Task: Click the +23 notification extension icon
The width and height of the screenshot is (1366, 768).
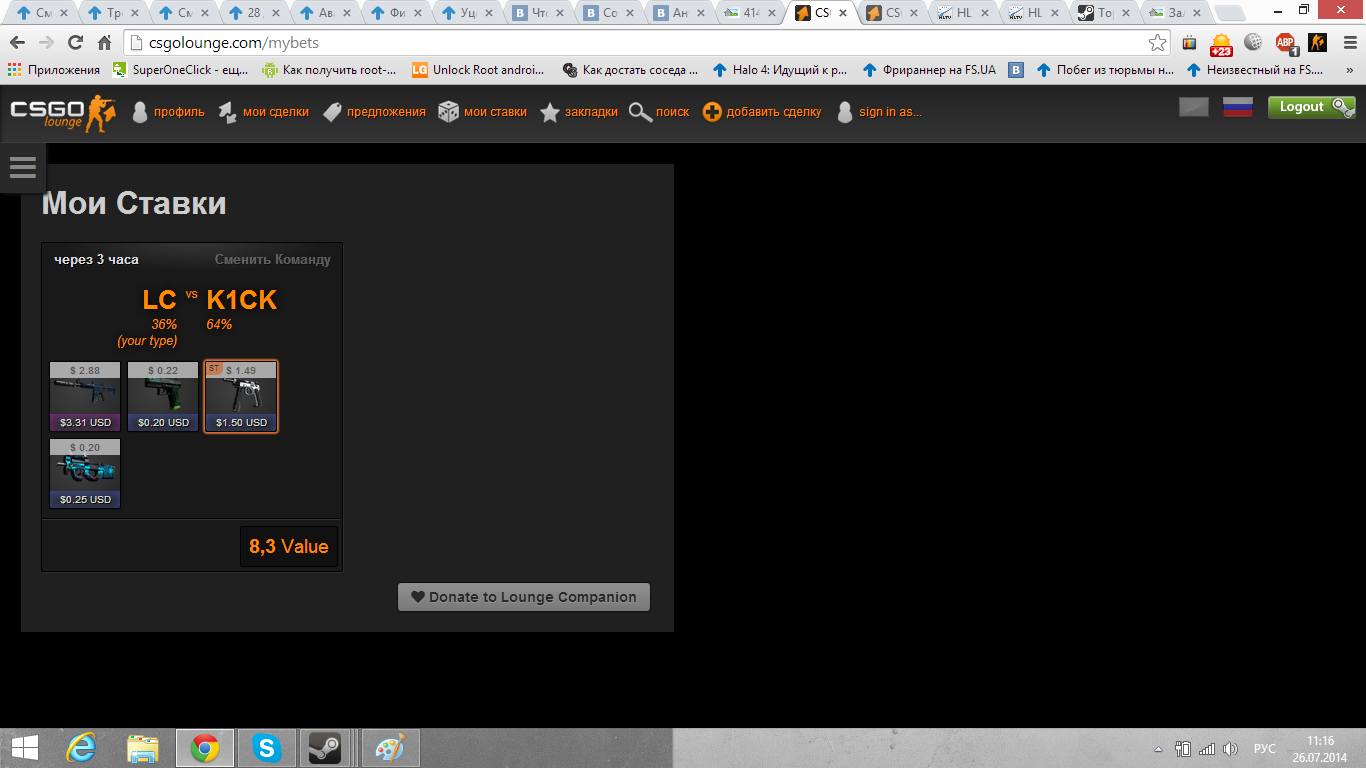Action: point(1220,44)
